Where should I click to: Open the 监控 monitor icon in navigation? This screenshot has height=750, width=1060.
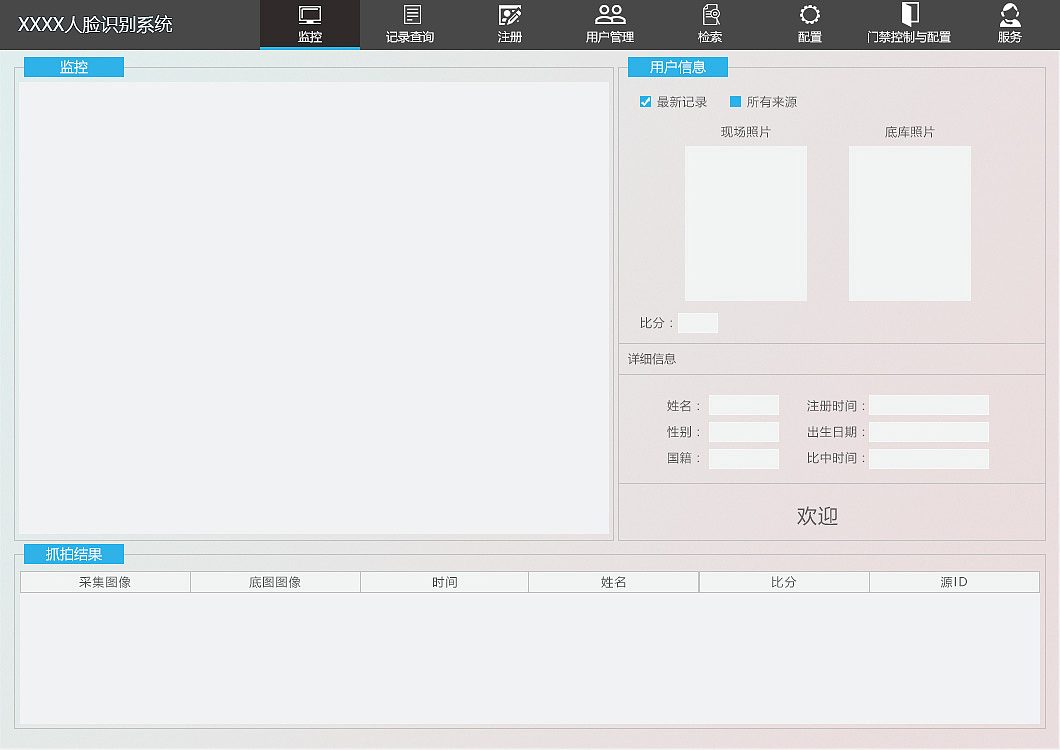(x=310, y=15)
